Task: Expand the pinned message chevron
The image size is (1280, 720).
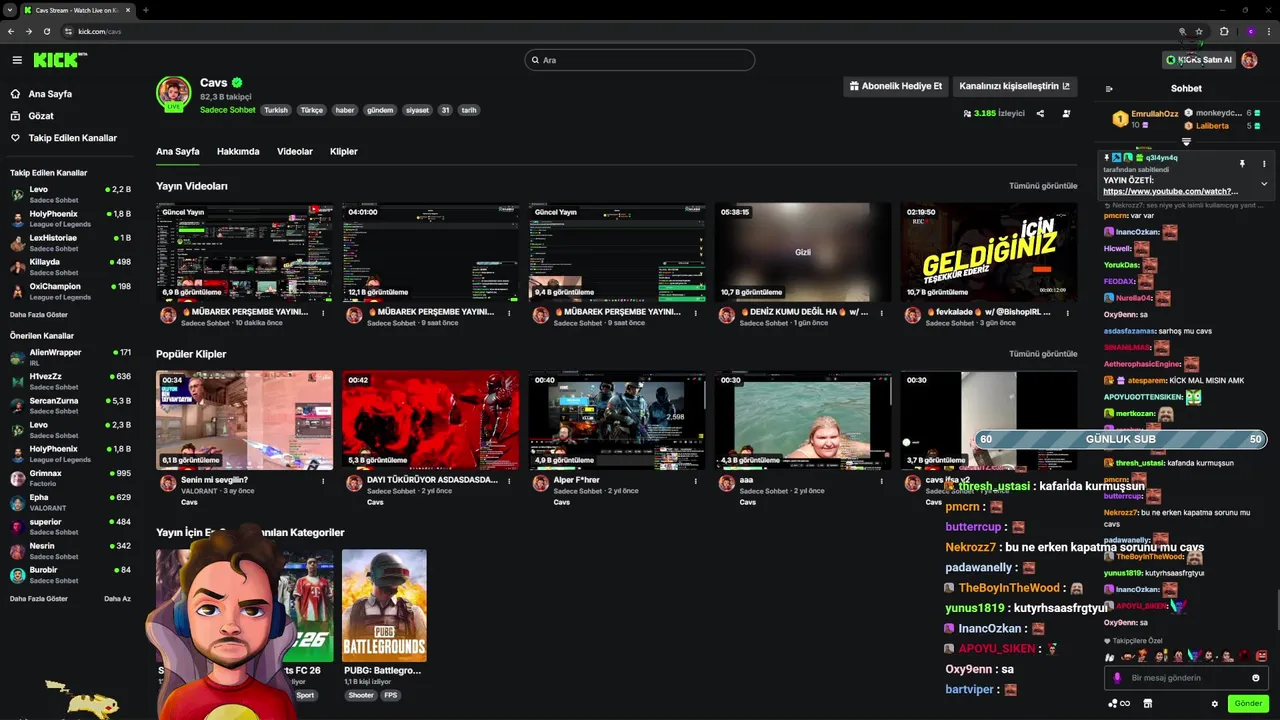Action: point(1264,184)
